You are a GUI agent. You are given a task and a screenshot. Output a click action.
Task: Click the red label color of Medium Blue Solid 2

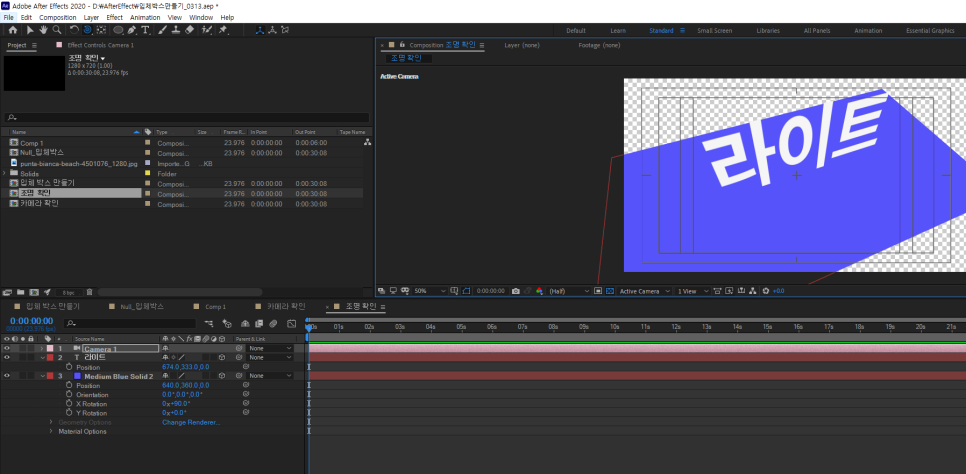click(x=50, y=375)
